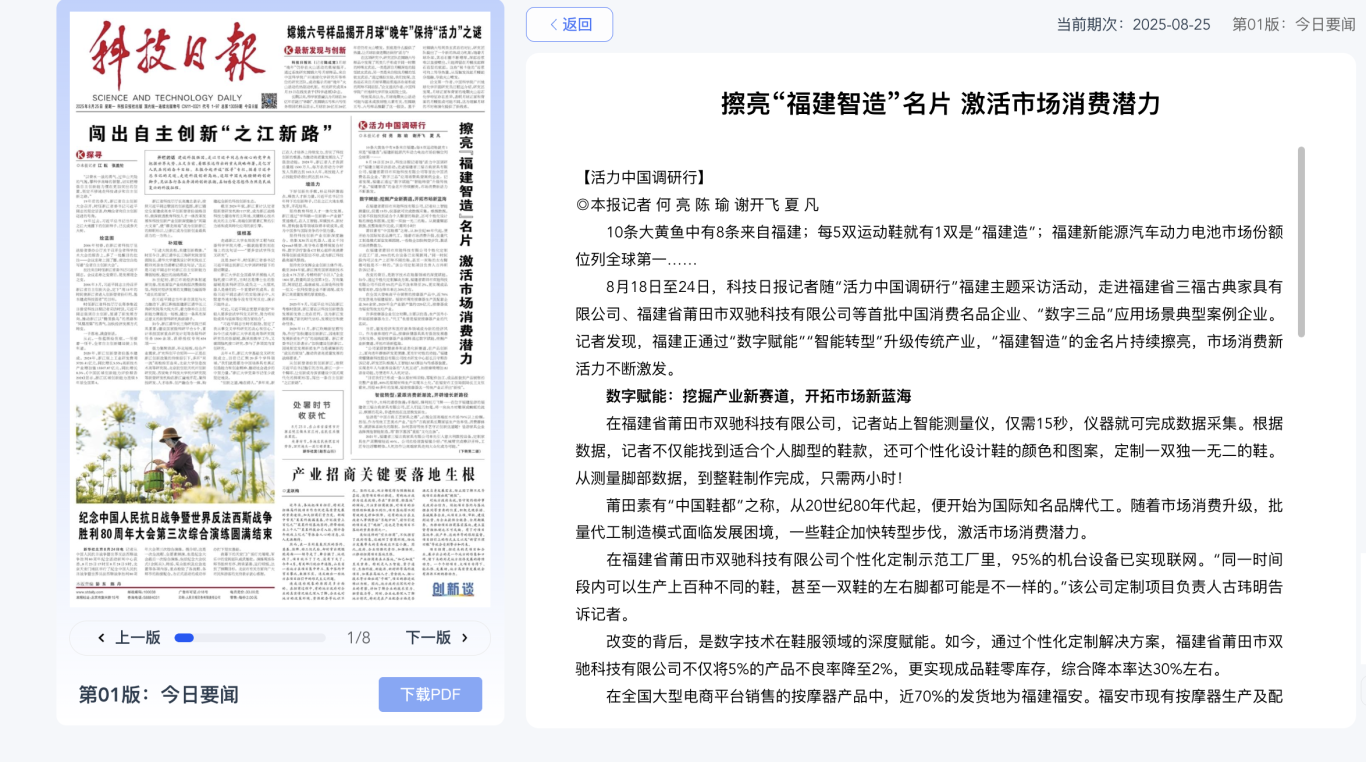This screenshot has height=762, width=1366.
Task: Click the vertical 擦亮福建智造名片 headline on page
Action: (x=466, y=240)
